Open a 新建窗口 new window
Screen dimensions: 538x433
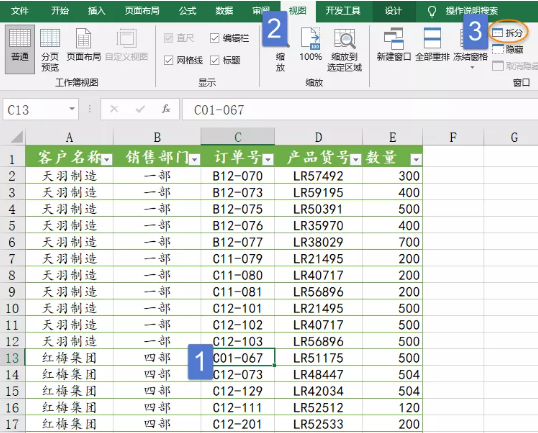click(394, 45)
